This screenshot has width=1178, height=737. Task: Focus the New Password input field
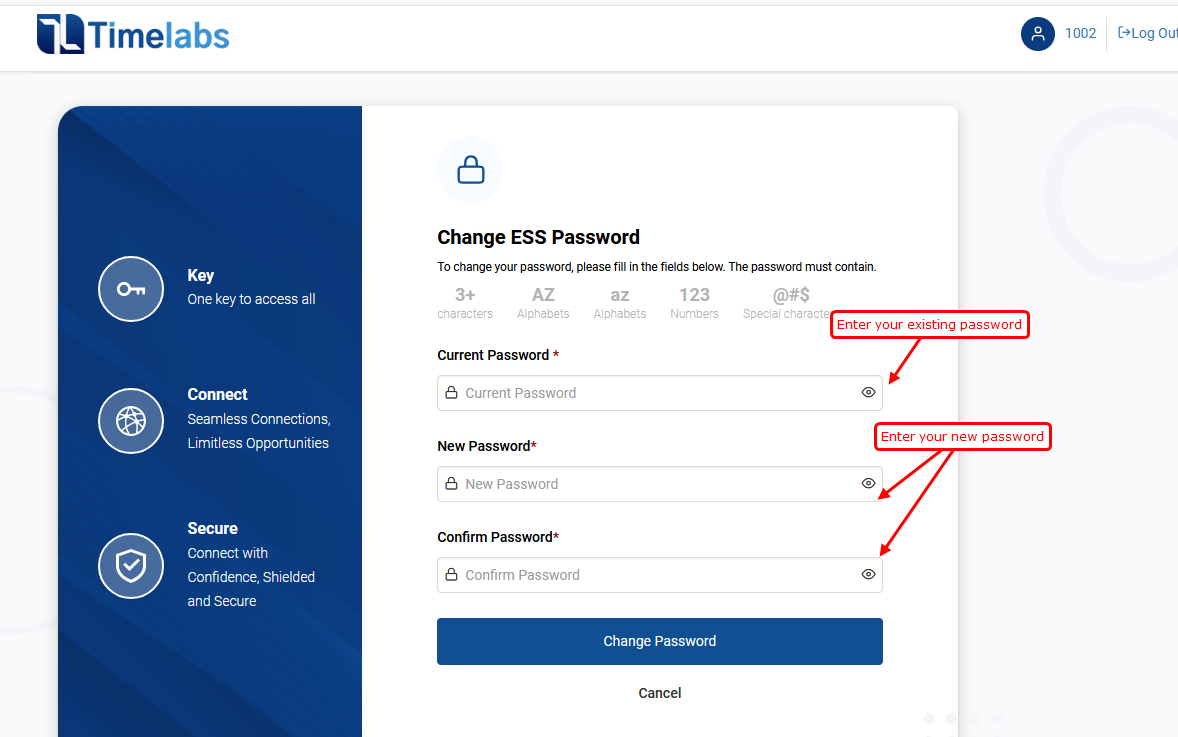(x=660, y=484)
